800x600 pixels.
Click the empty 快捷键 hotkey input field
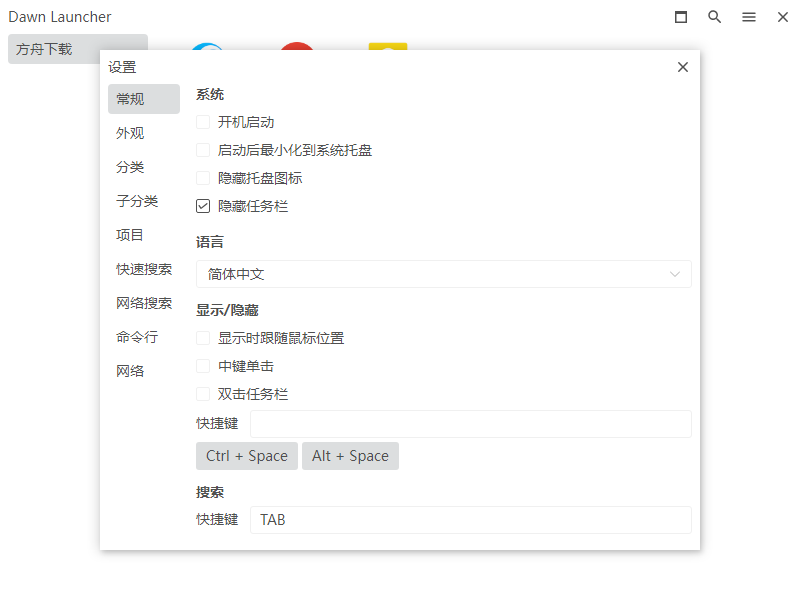coord(470,423)
